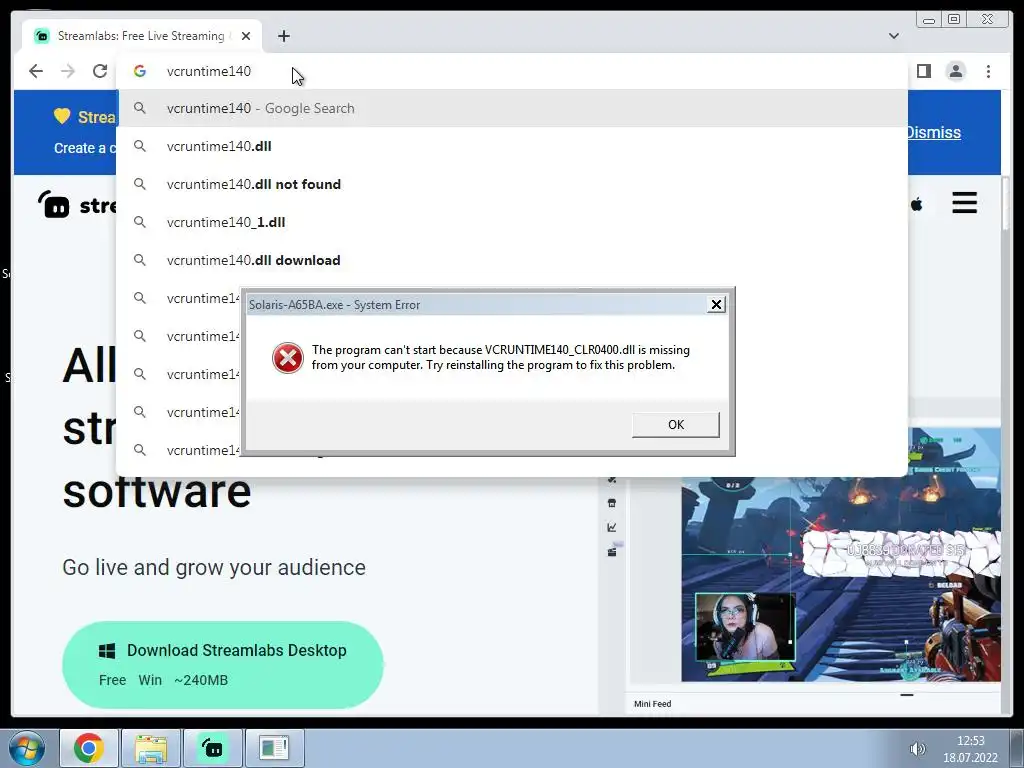The image size is (1024, 768).
Task: Click the yellow heart icon in banner
Action: [x=61, y=116]
